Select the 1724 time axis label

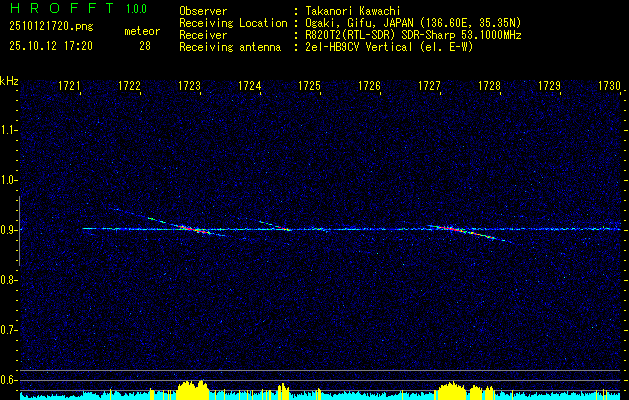tap(250, 86)
